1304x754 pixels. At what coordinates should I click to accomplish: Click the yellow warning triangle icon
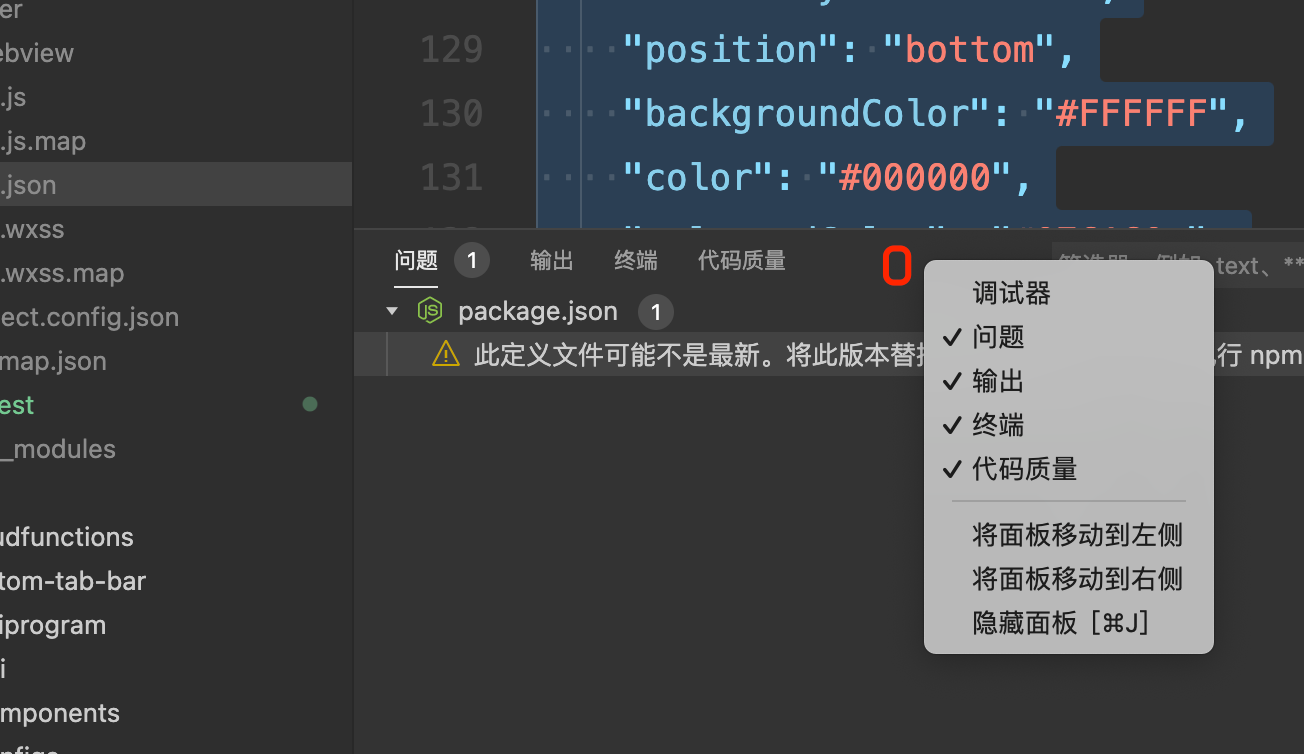pyautogui.click(x=446, y=354)
